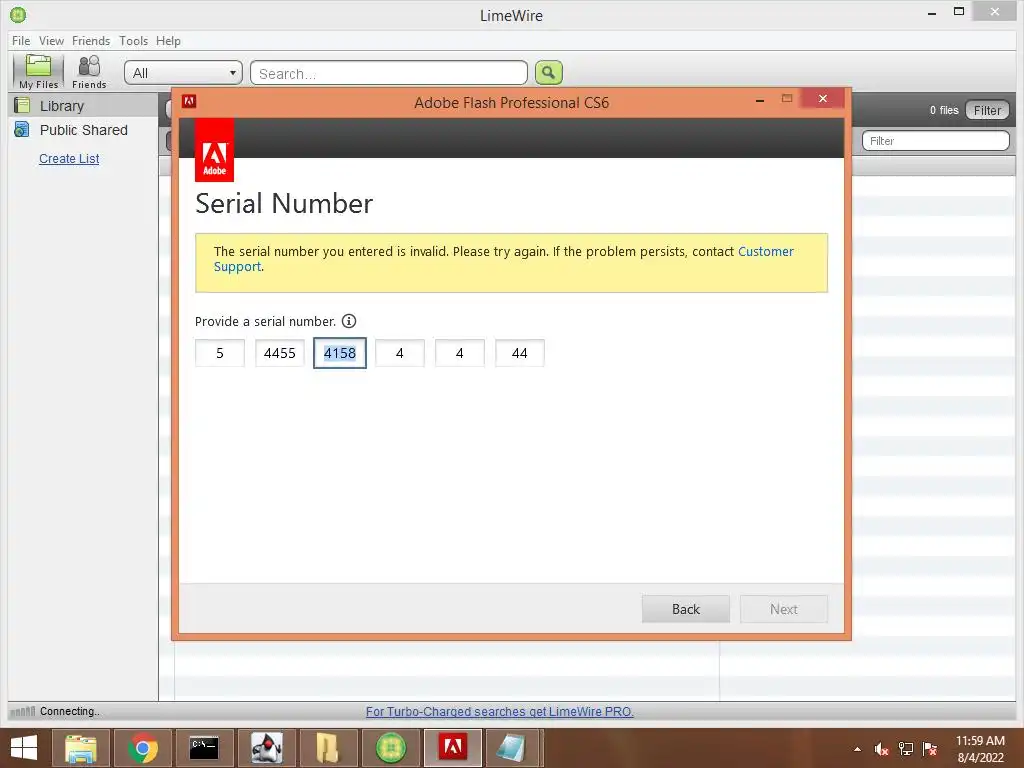The height and width of the screenshot is (768, 1024).
Task: Open the Windows Start button
Action: point(24,748)
